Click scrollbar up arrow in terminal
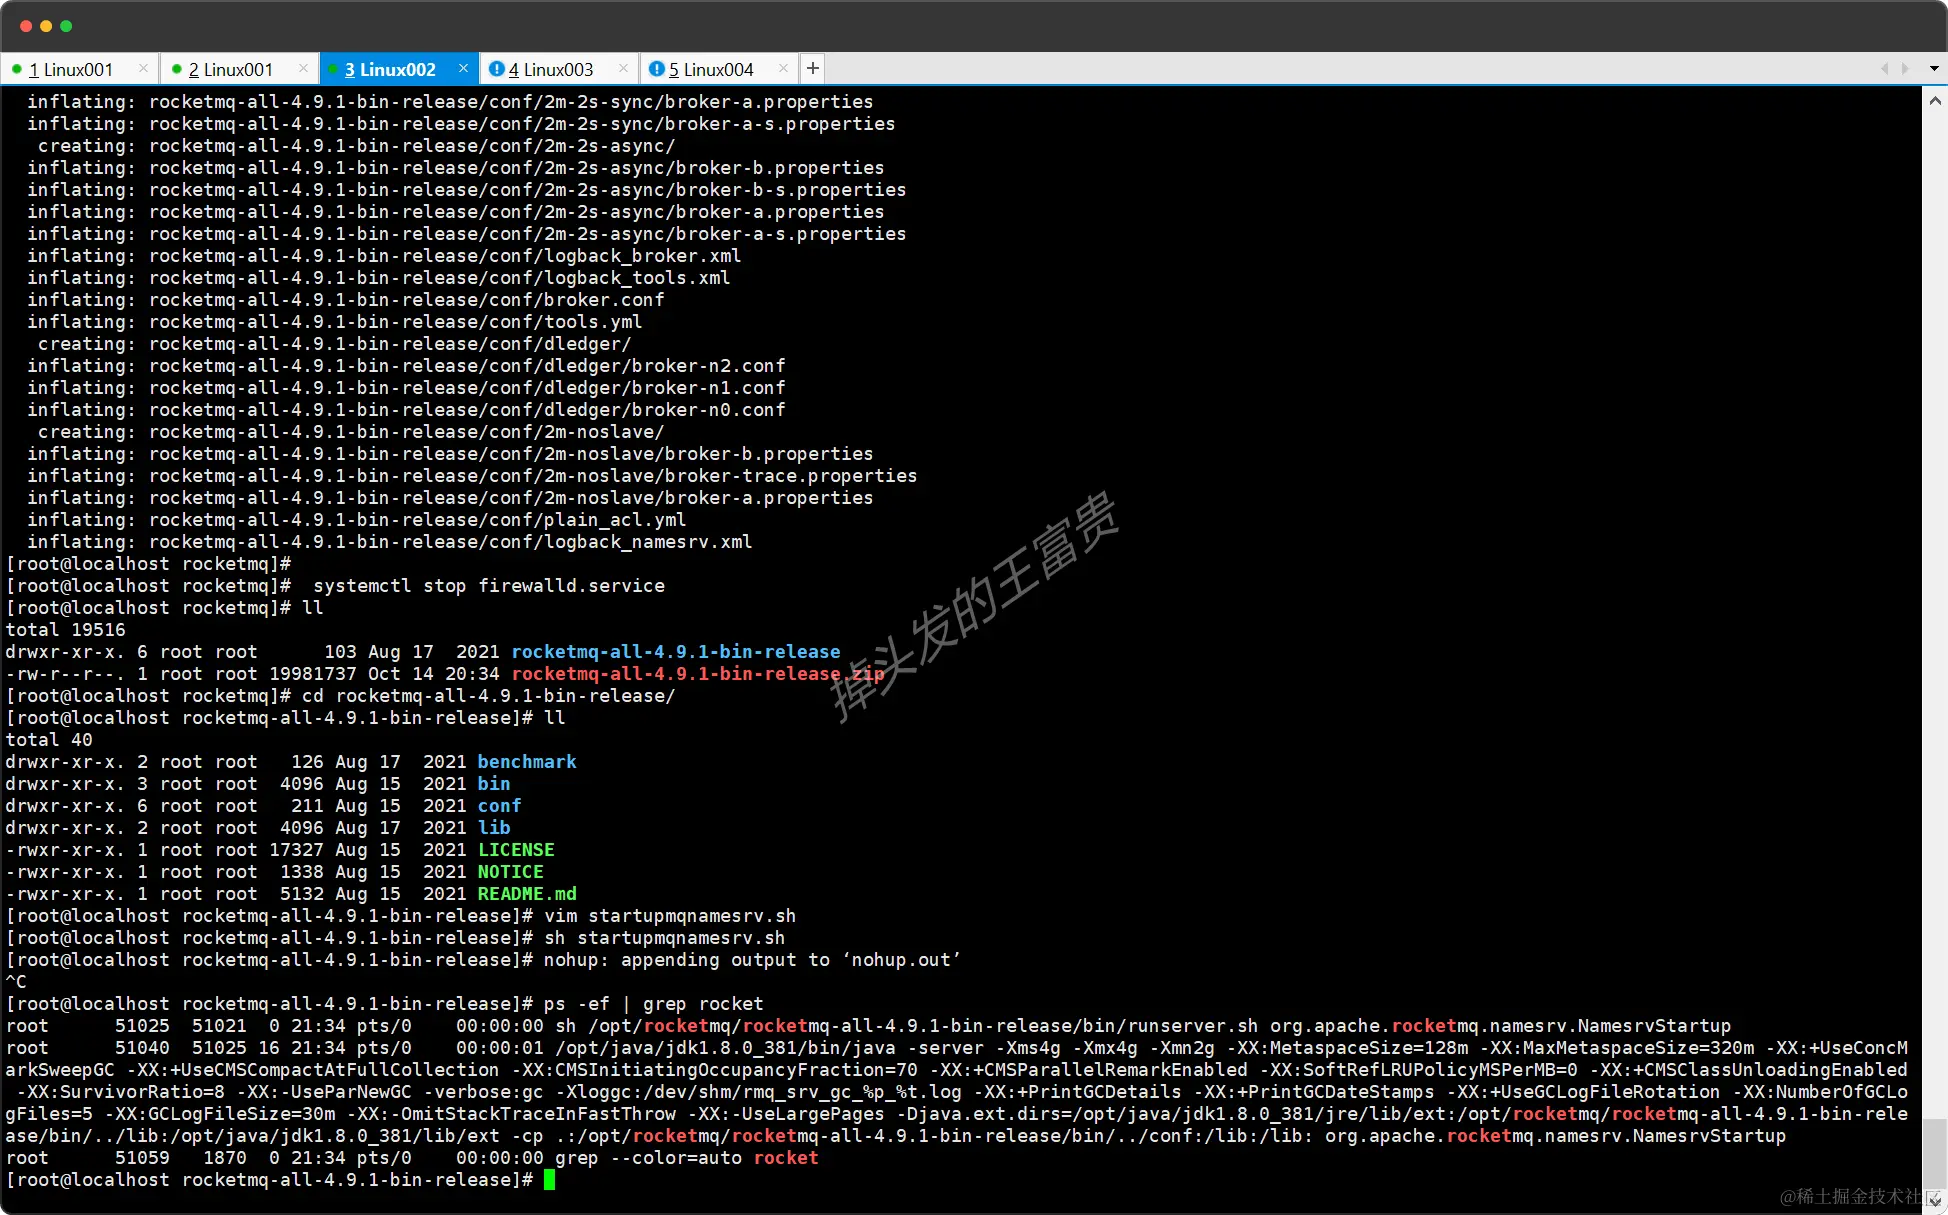The height and width of the screenshot is (1215, 1948). (1934, 101)
